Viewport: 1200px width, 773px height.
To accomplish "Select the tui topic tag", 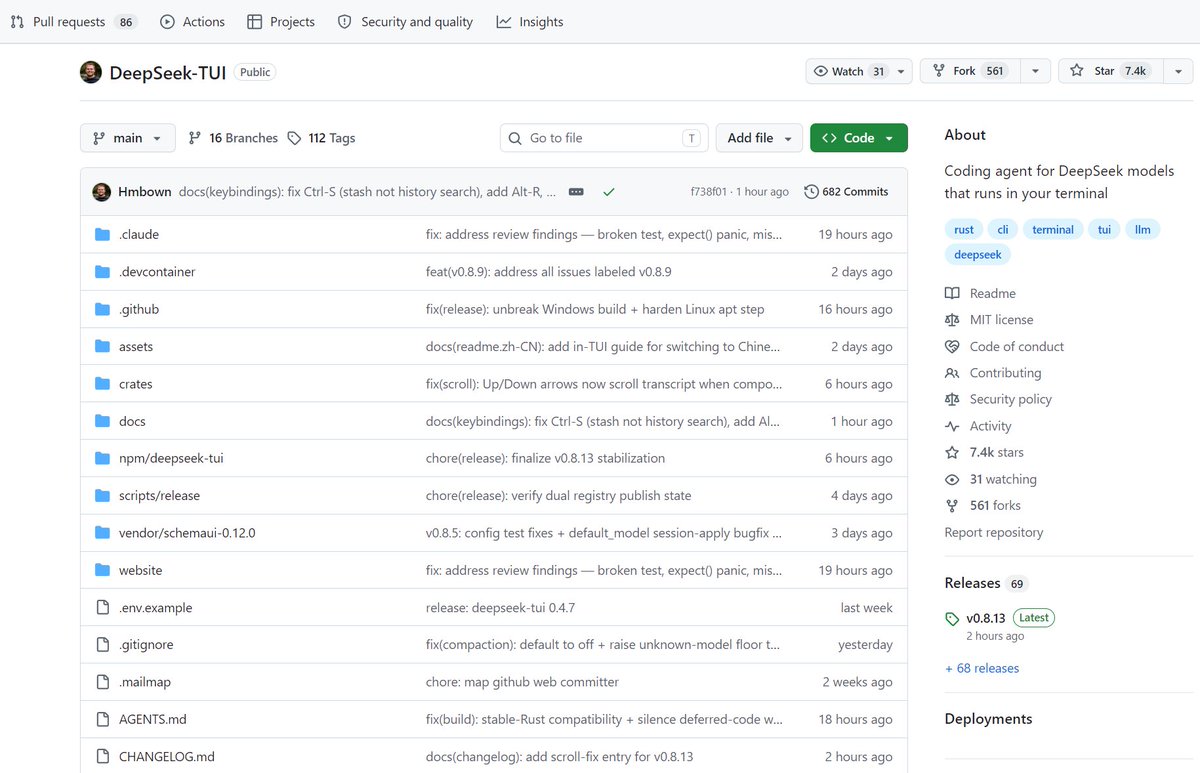I will pos(1105,229).
